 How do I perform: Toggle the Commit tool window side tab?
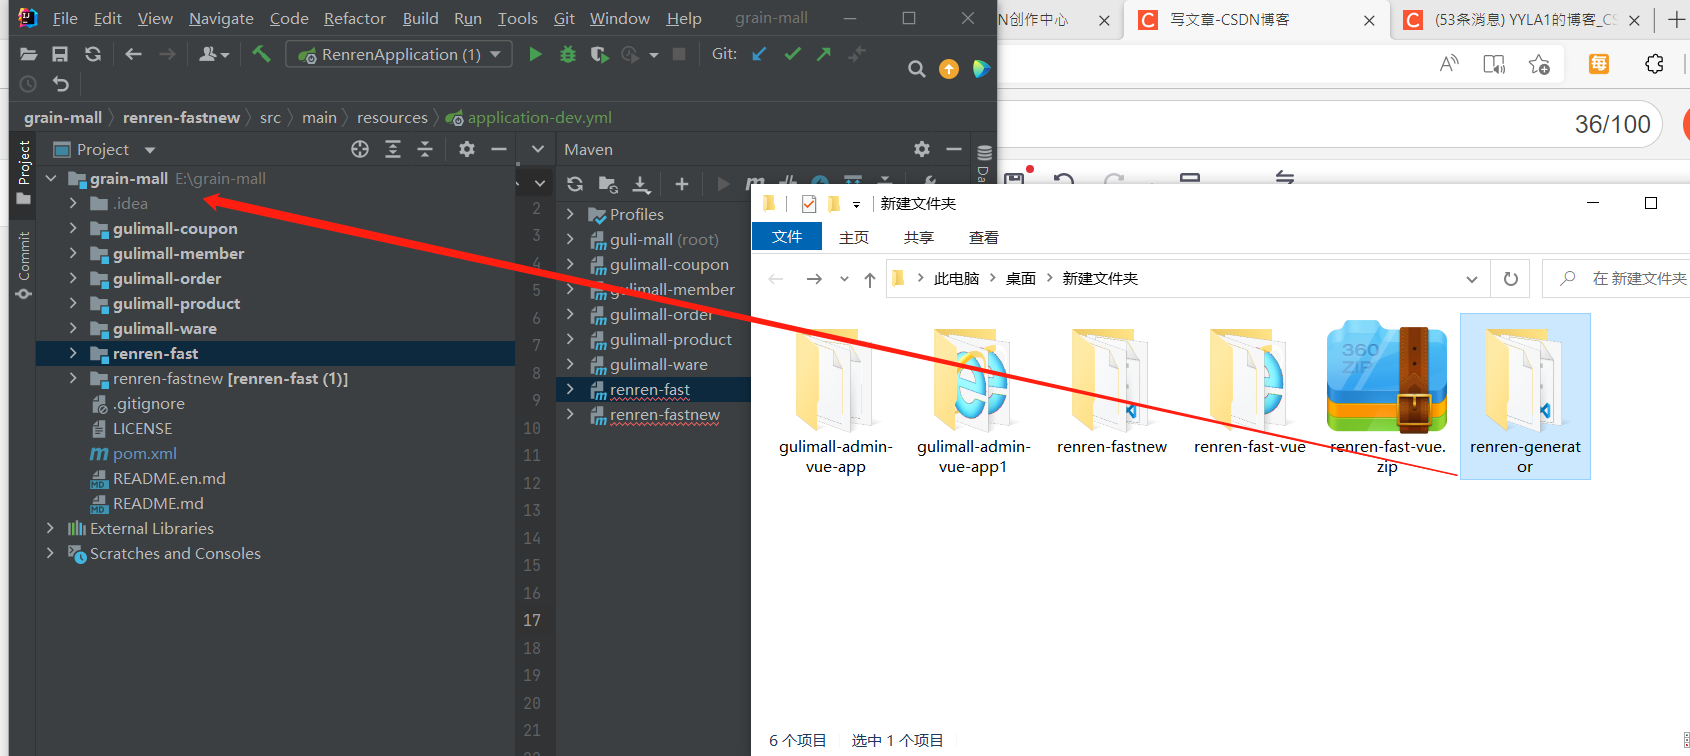(x=24, y=265)
